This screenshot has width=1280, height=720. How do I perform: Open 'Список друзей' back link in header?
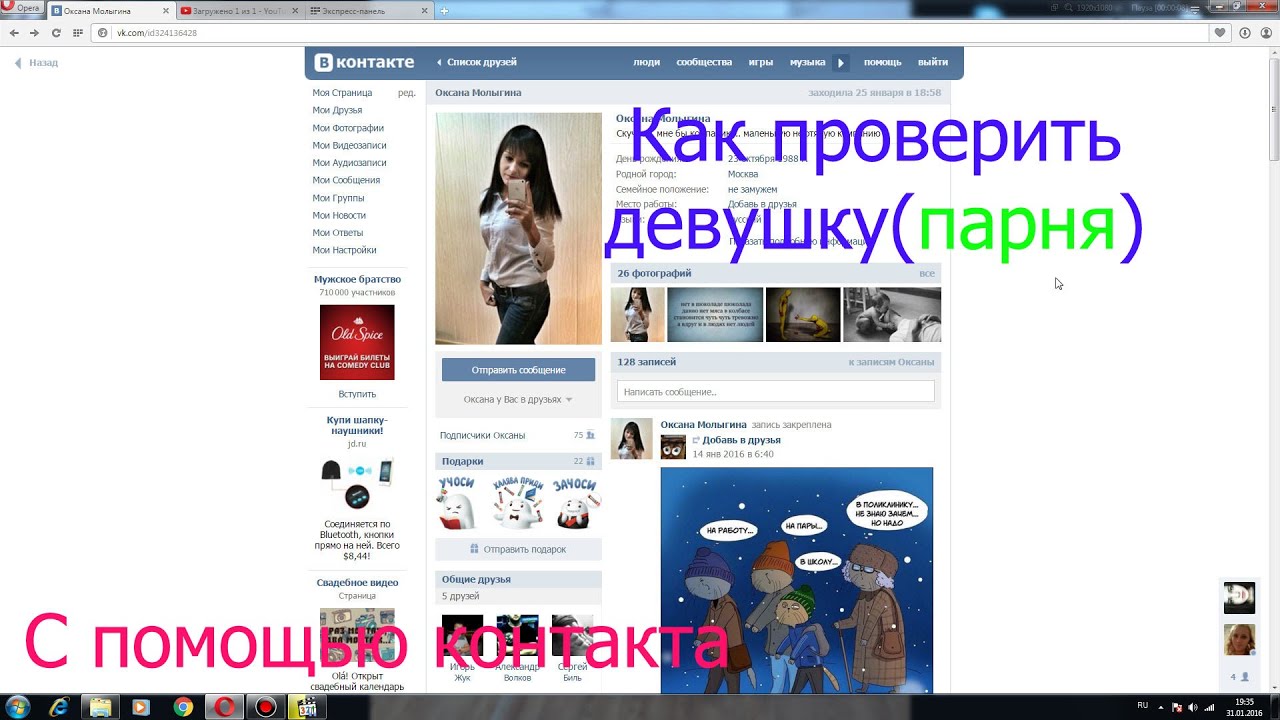(x=476, y=62)
